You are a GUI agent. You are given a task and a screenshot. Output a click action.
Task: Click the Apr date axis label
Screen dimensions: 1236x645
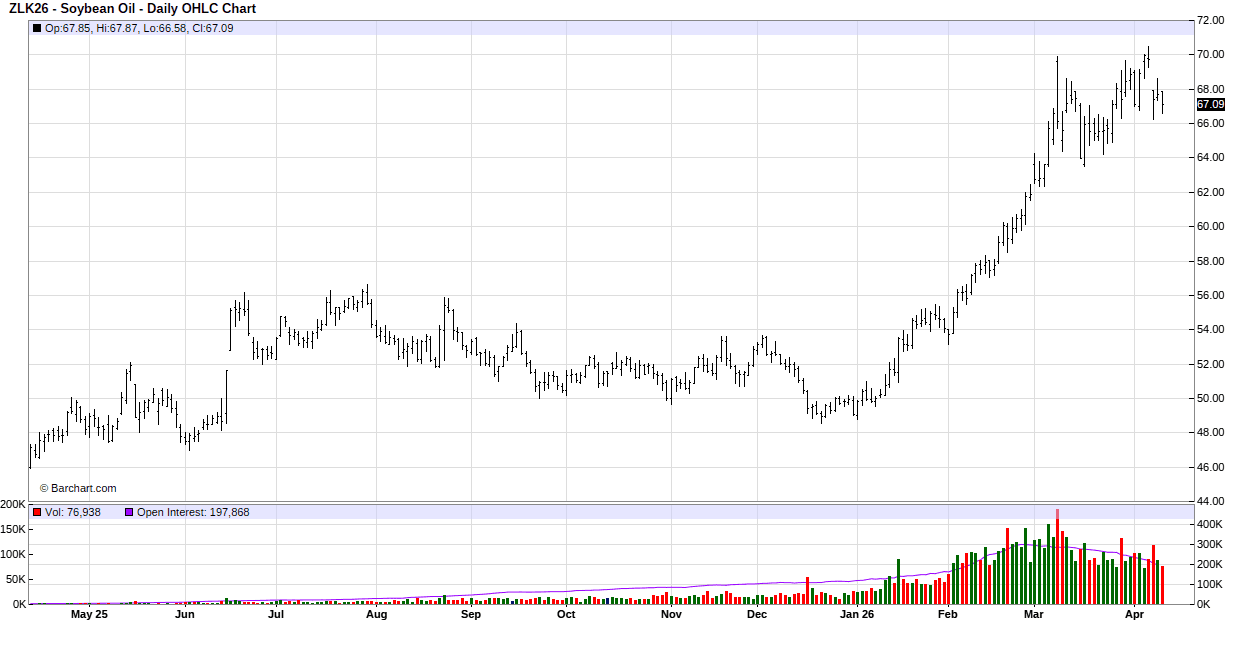[1134, 614]
